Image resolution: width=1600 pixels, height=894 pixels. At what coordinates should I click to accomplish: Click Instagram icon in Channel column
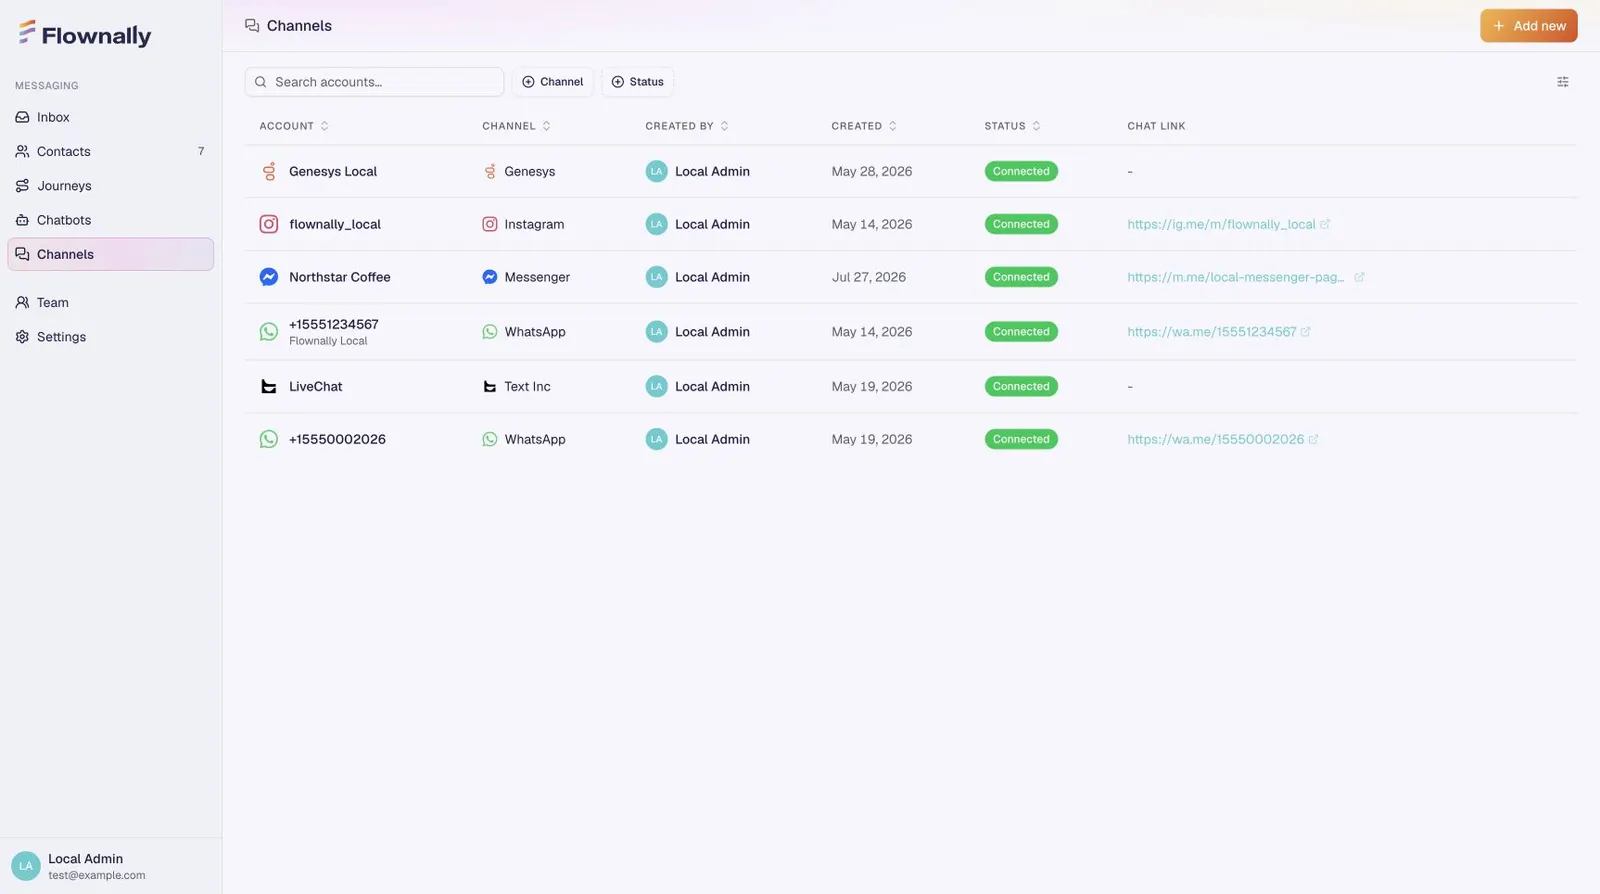point(490,224)
